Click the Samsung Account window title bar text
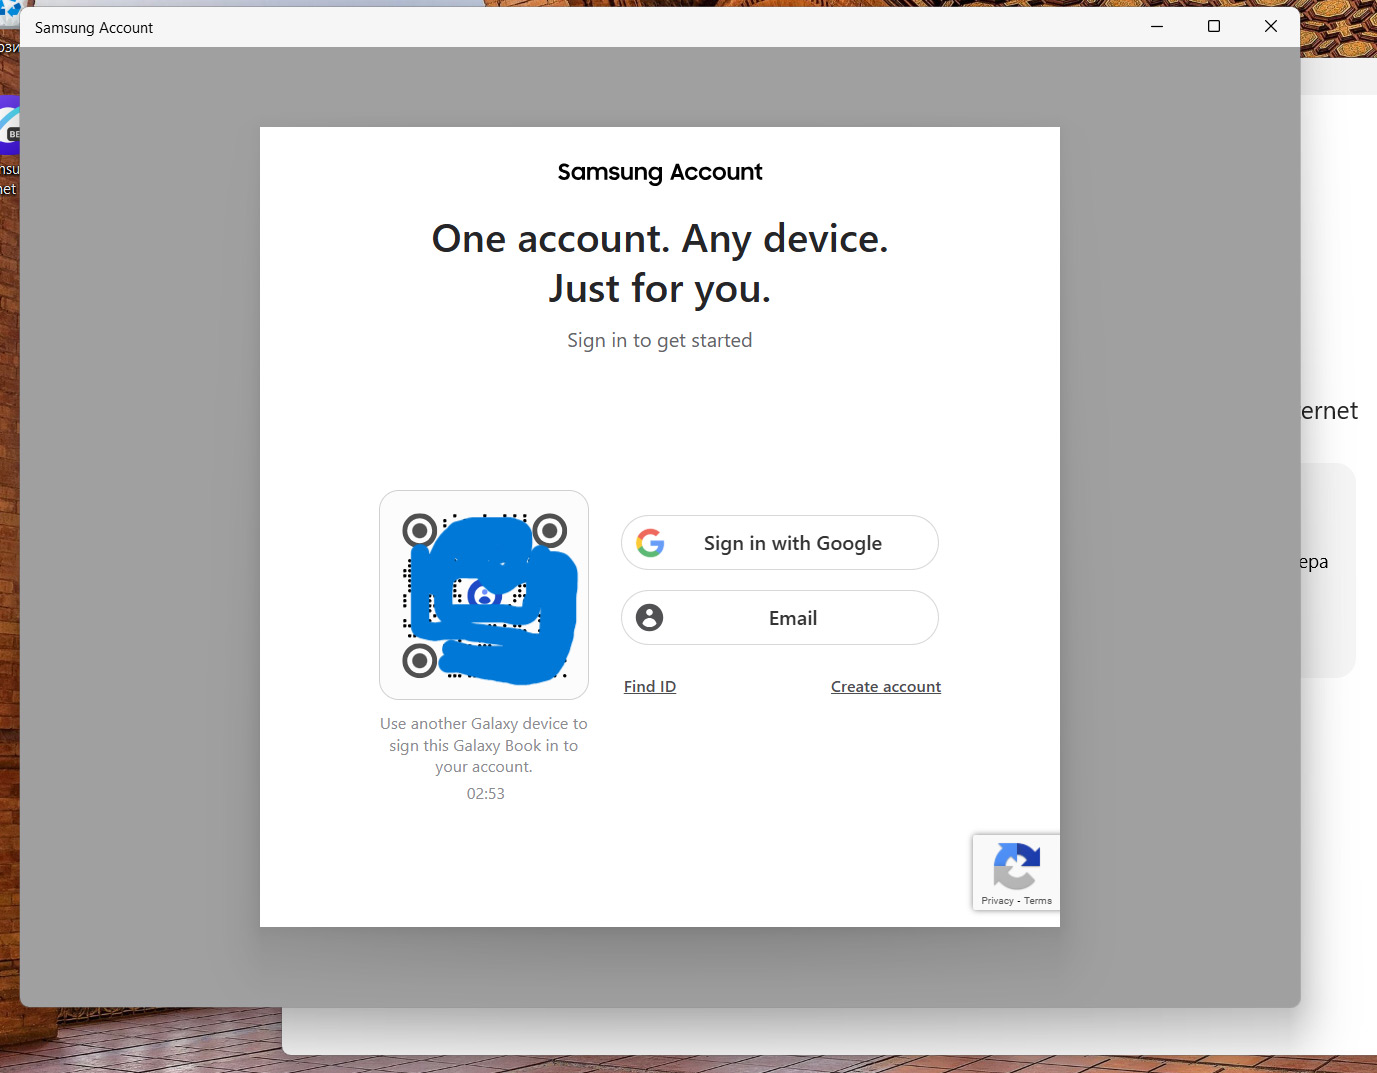 [x=94, y=28]
